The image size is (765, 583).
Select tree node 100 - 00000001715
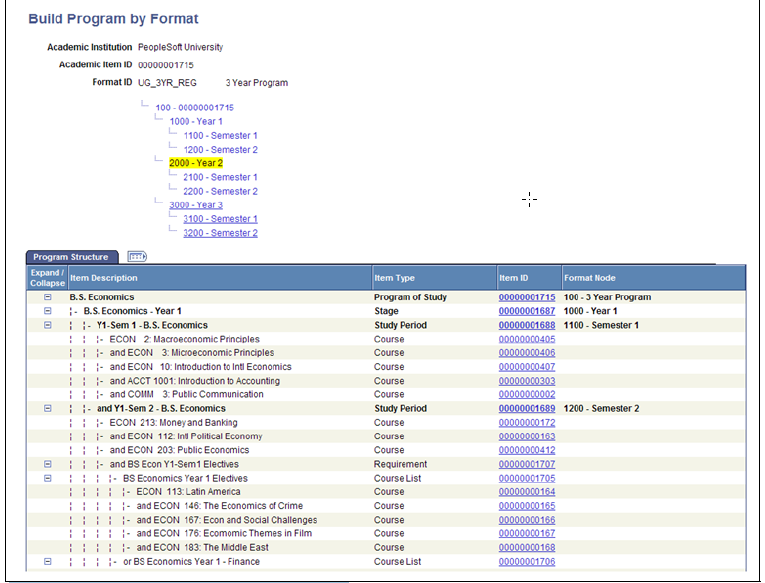(194, 107)
